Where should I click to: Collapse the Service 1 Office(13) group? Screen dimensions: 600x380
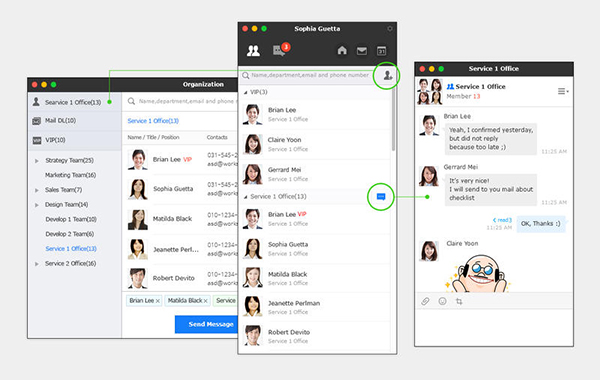[x=245, y=197]
